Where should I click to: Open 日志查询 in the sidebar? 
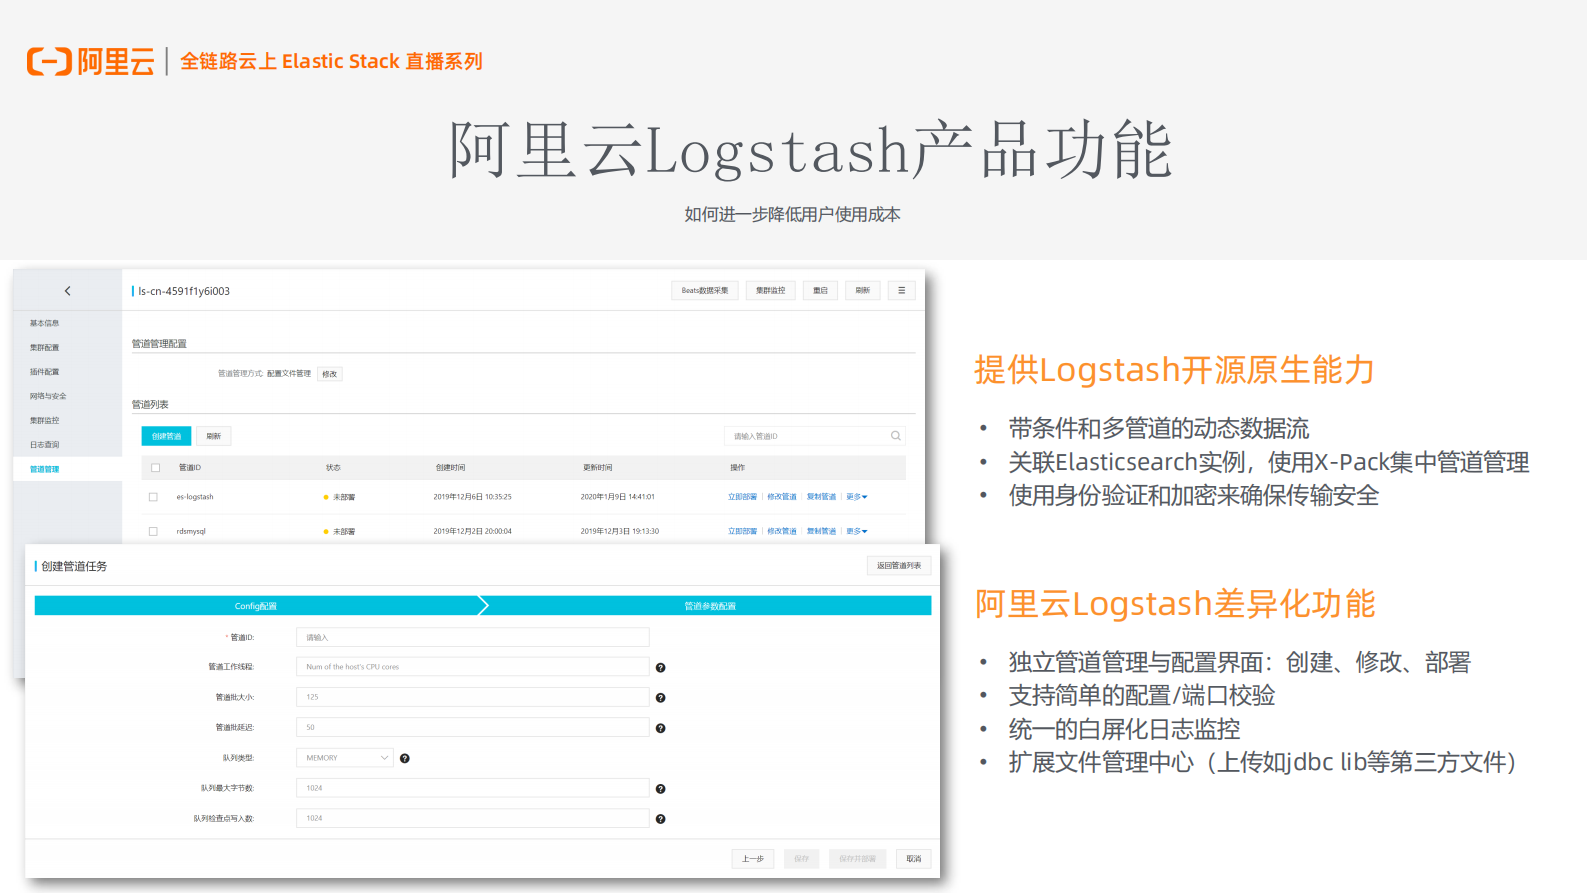[x=44, y=445]
